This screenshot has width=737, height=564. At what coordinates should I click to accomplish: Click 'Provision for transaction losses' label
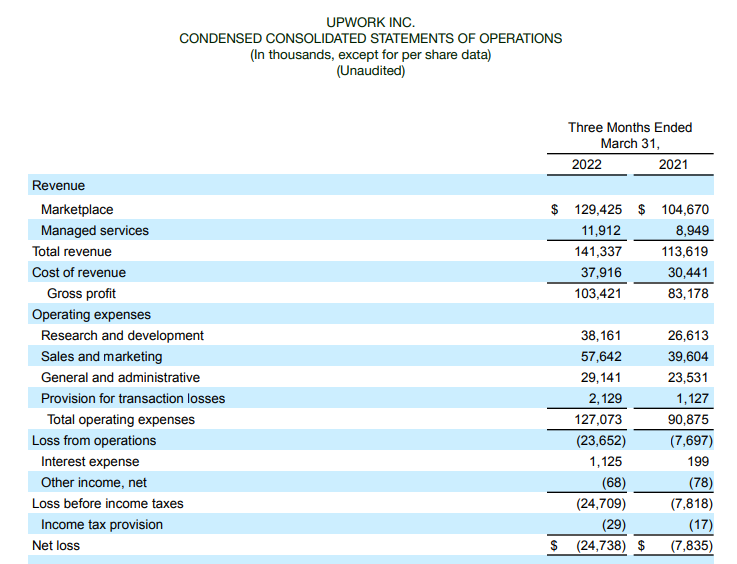(133, 399)
